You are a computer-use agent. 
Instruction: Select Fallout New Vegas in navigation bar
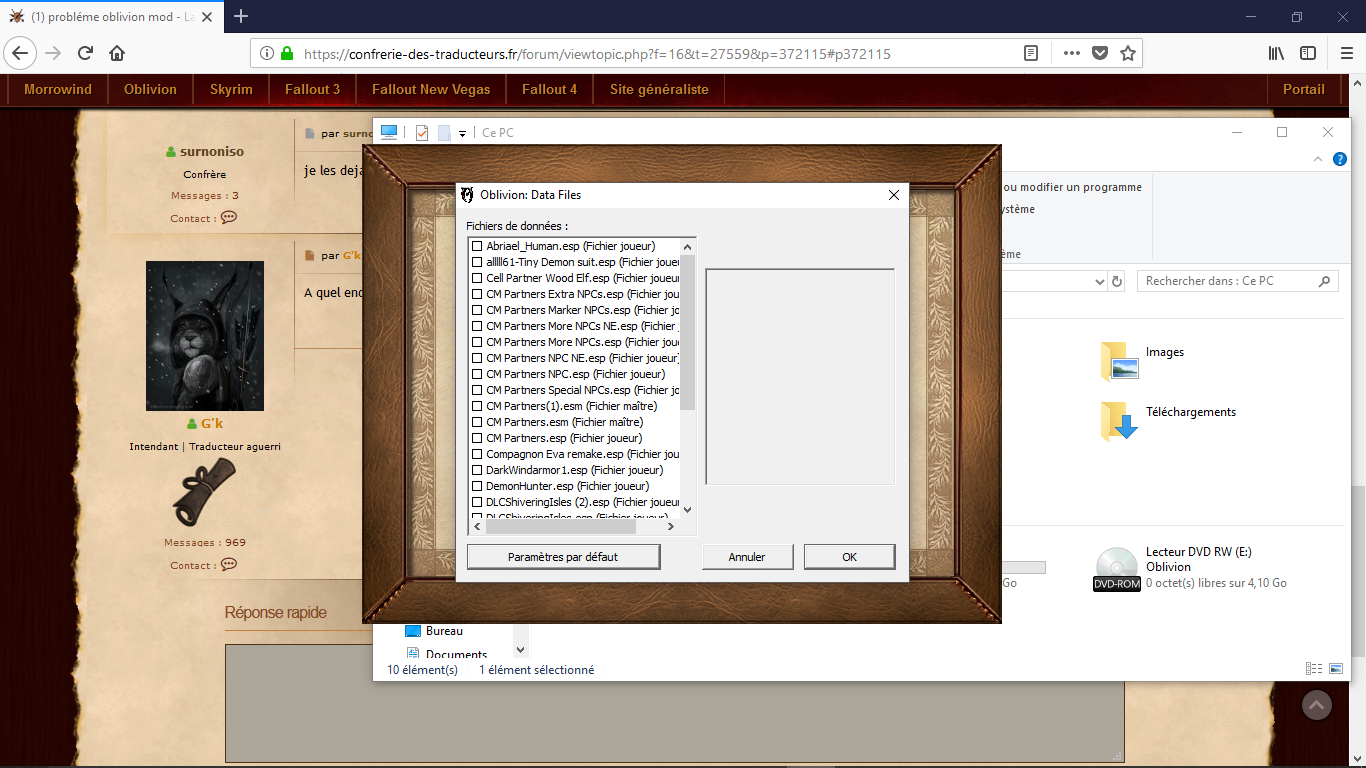(431, 89)
